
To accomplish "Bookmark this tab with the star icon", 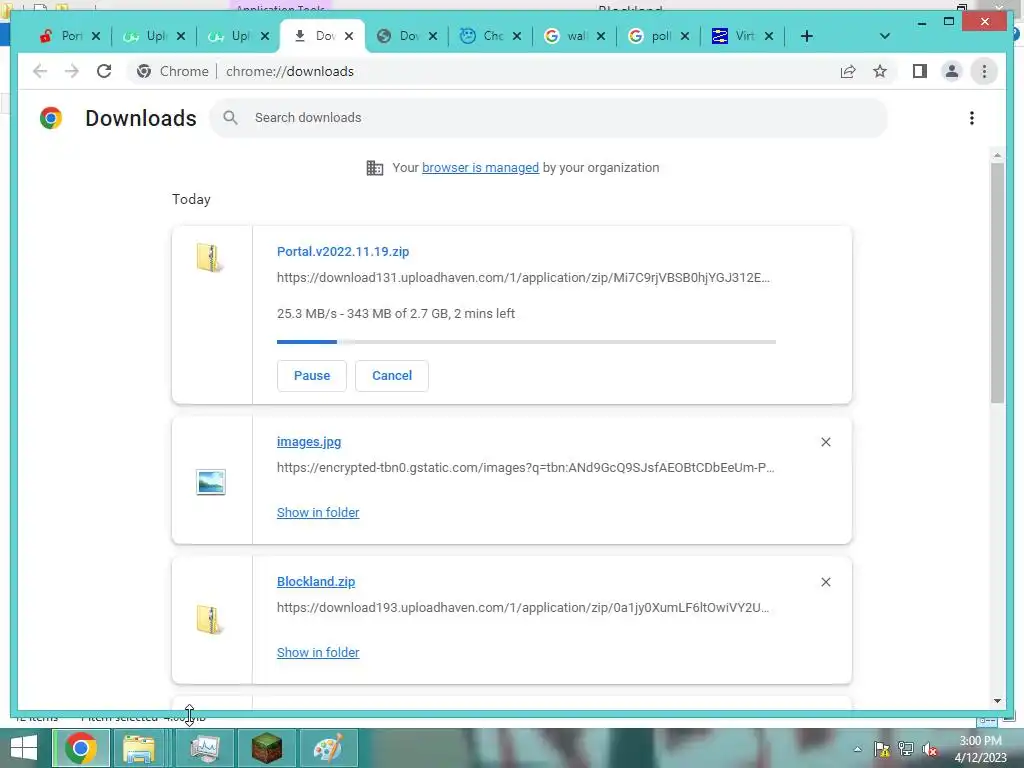I will pyautogui.click(x=880, y=71).
